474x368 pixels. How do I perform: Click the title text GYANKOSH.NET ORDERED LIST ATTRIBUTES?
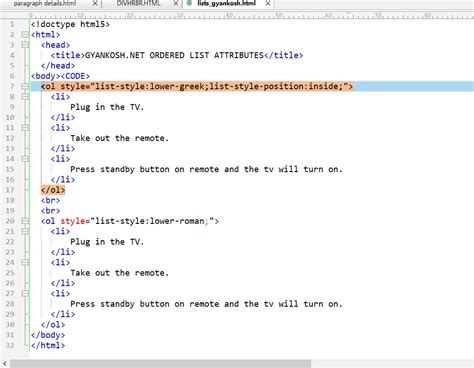click(x=174, y=55)
